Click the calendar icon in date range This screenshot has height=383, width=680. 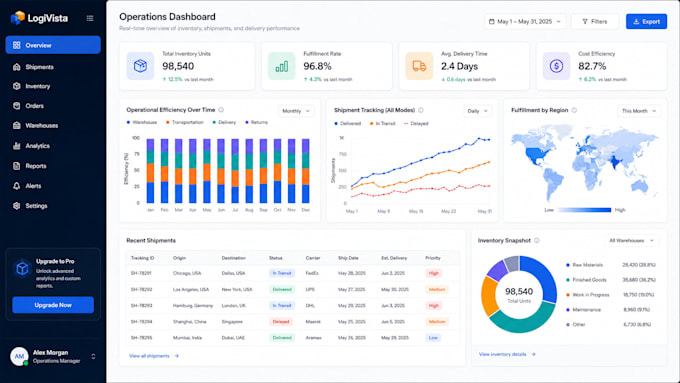click(491, 21)
